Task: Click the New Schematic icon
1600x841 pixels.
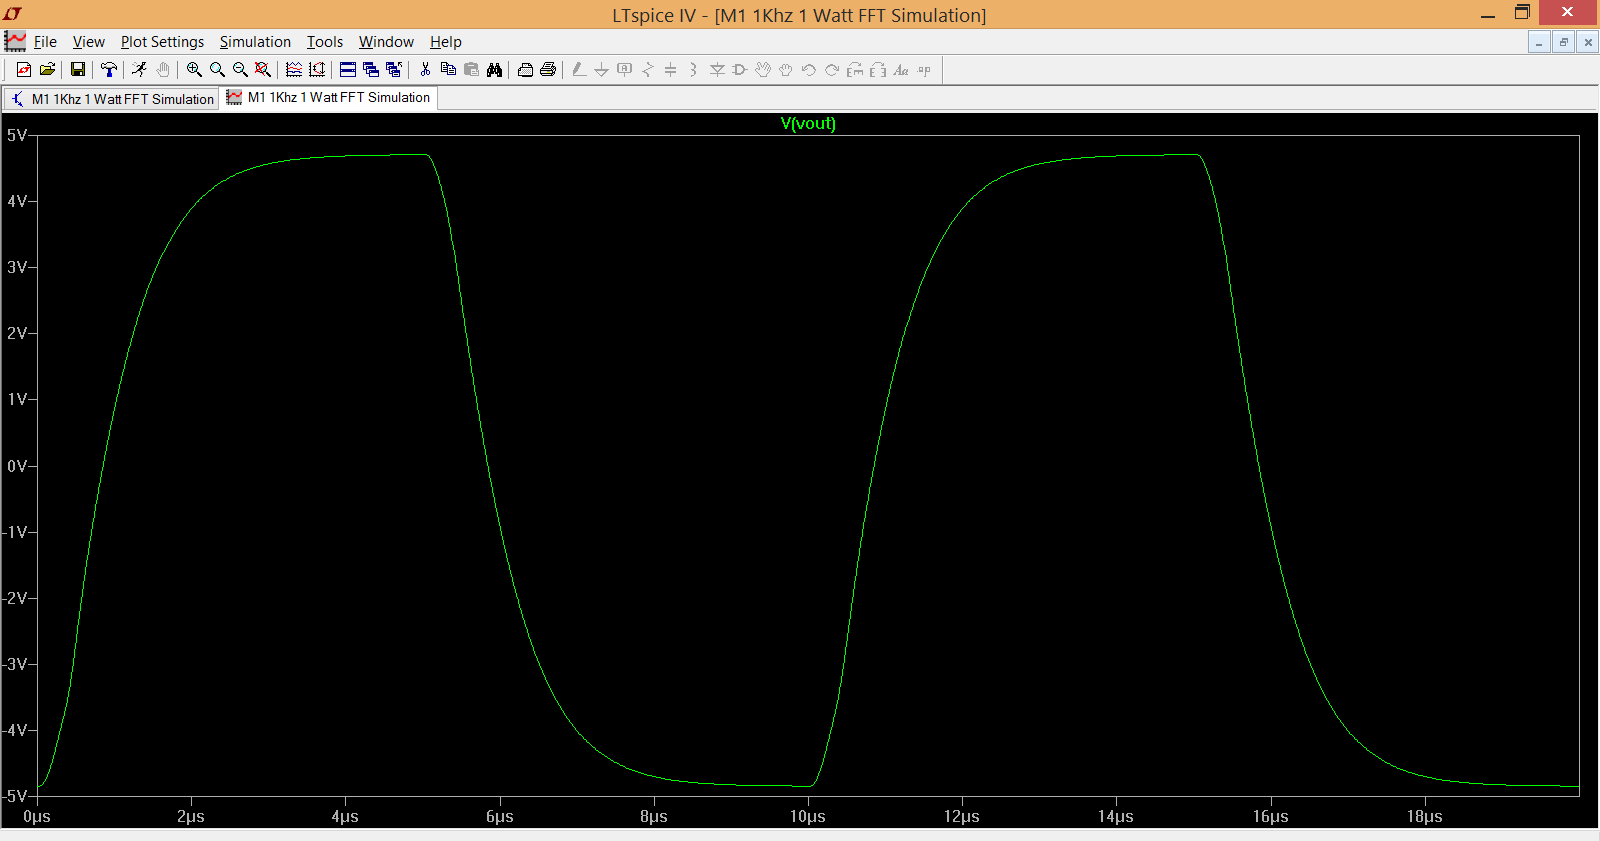Action: pyautogui.click(x=24, y=70)
